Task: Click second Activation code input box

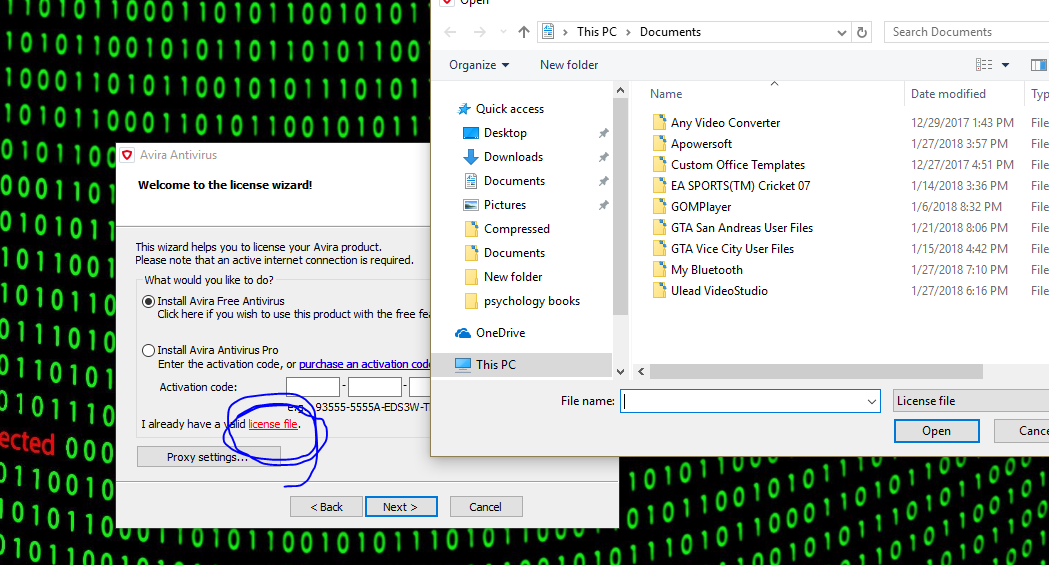Action: click(x=375, y=386)
